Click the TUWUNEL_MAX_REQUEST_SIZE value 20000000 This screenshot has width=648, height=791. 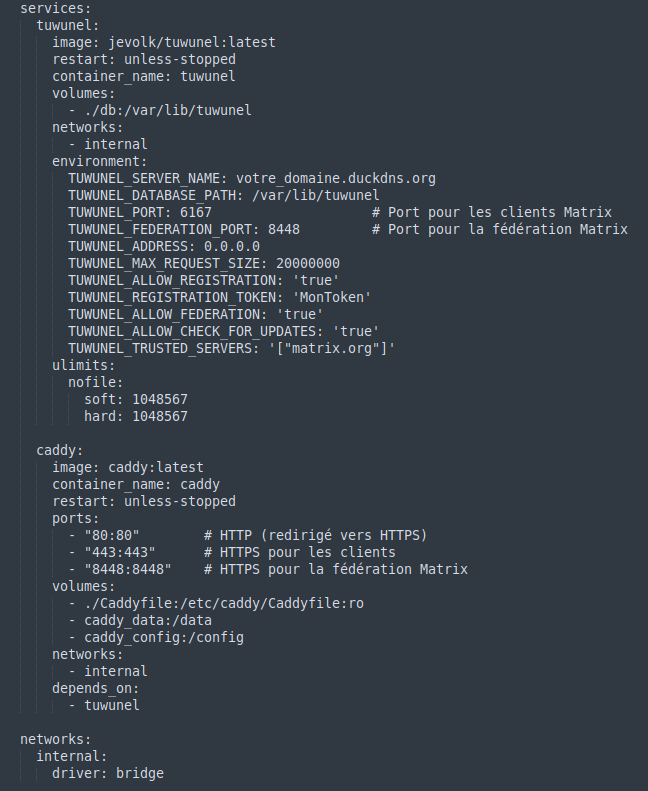(308, 263)
